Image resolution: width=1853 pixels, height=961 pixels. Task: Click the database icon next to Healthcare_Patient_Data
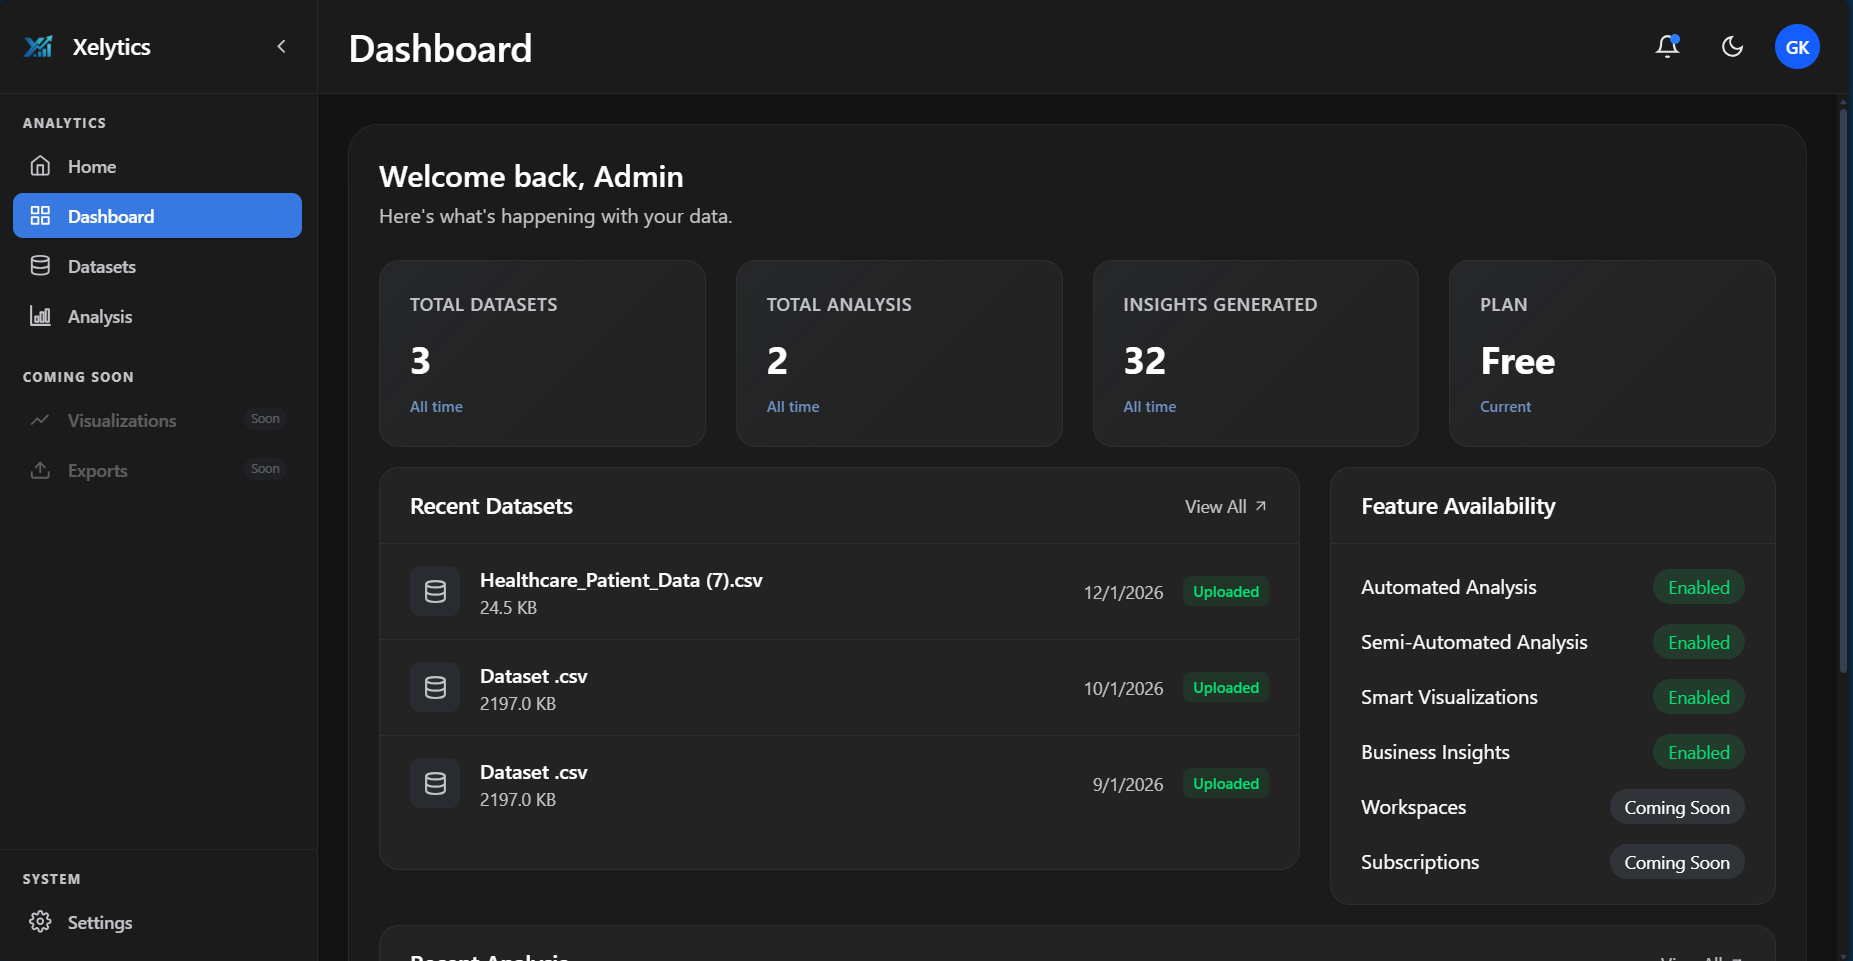[435, 591]
